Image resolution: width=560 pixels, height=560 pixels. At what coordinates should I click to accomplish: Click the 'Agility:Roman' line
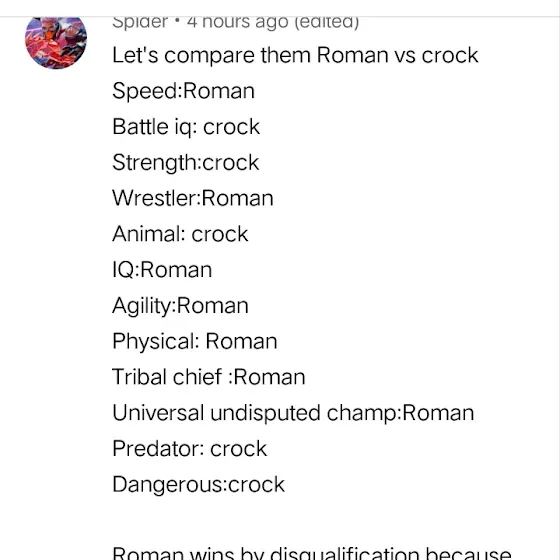coord(180,306)
